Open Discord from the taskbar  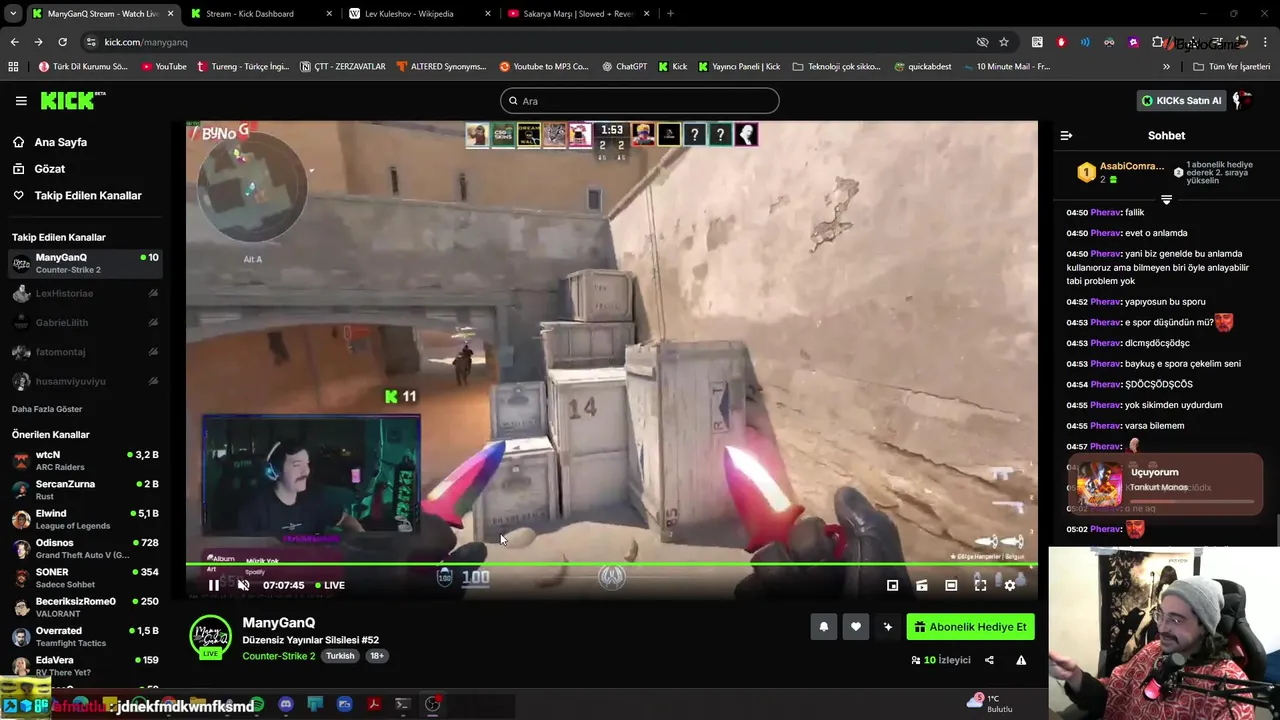tap(285, 704)
